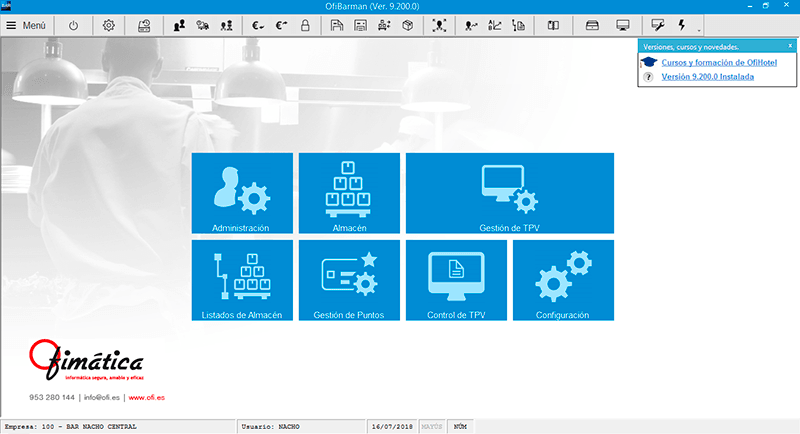Click the lightning bolt toolbar icon

click(x=682, y=25)
